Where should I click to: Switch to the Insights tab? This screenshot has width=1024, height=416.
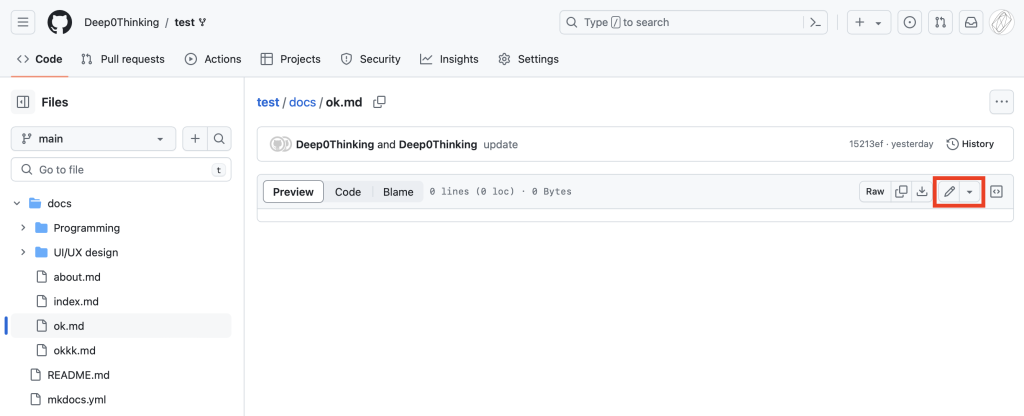tap(449, 59)
